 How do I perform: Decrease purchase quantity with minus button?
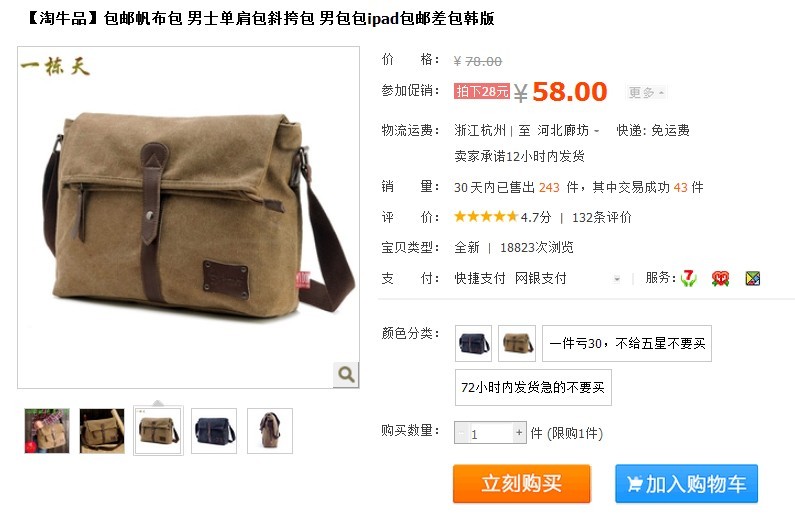(461, 433)
